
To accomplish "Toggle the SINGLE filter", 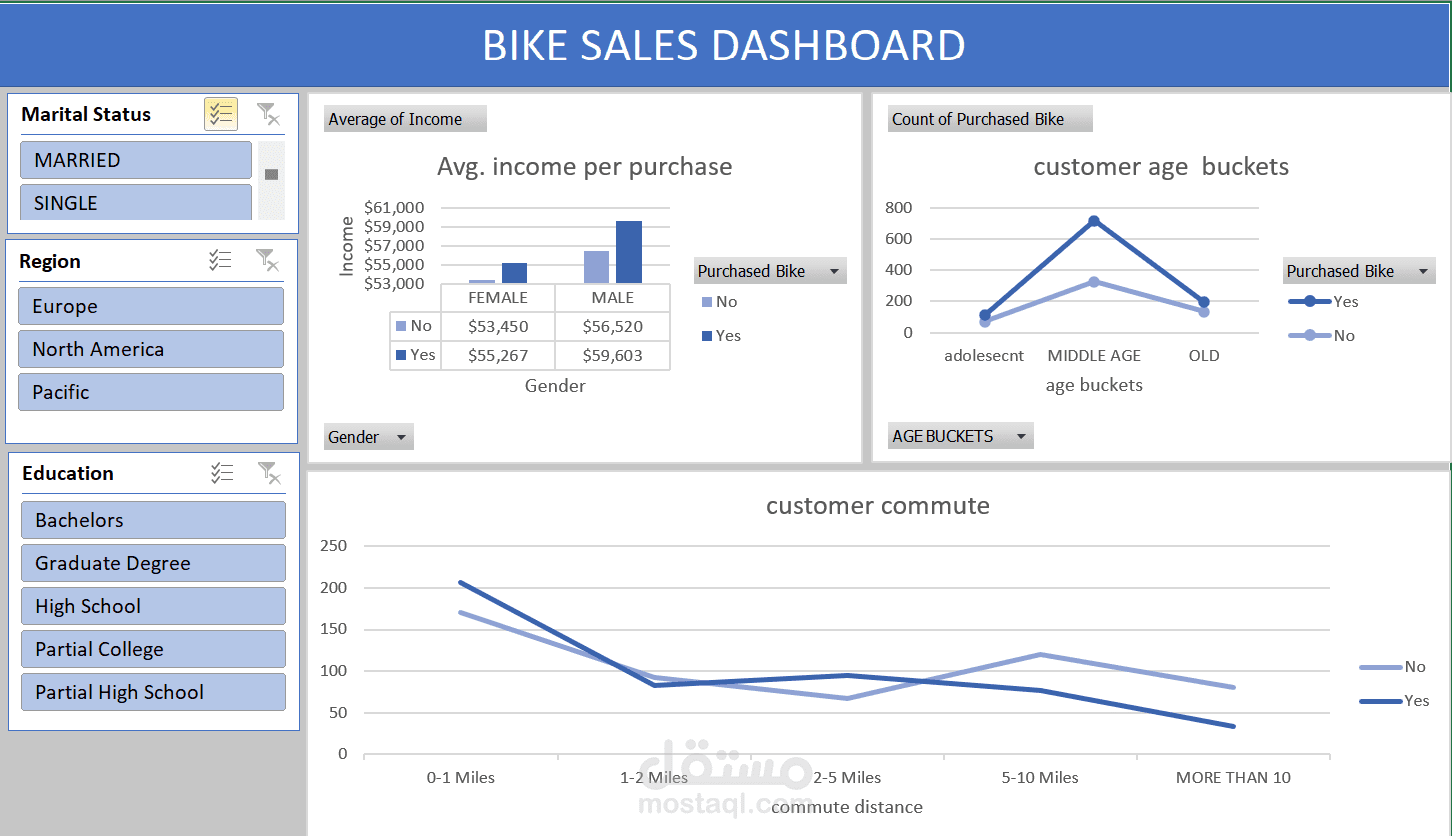I will pyautogui.click(x=135, y=202).
